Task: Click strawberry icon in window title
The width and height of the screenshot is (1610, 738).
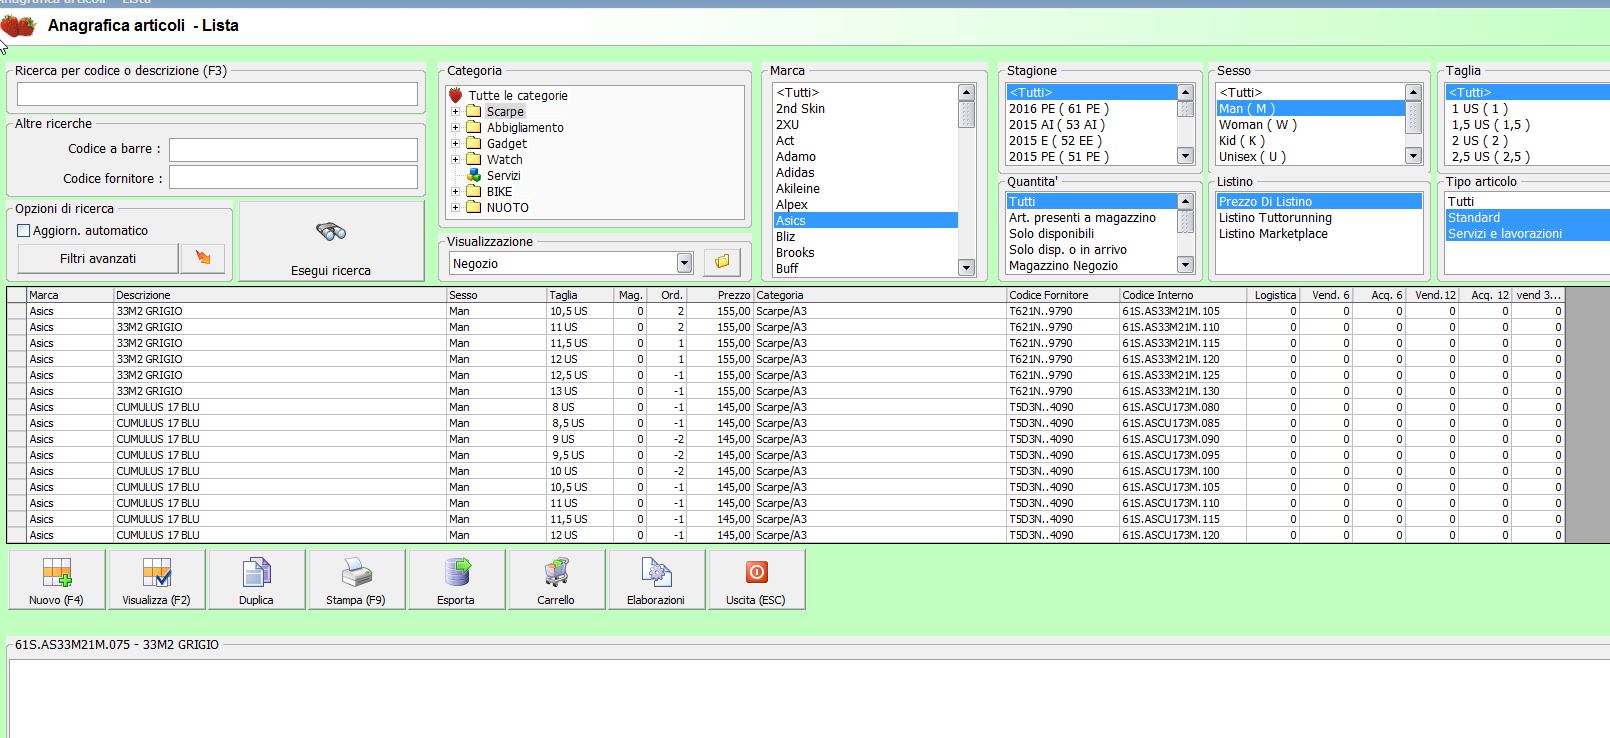Action: pos(17,26)
